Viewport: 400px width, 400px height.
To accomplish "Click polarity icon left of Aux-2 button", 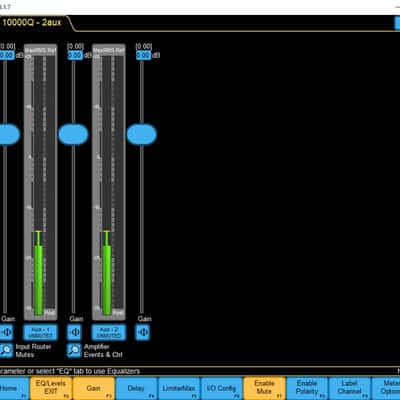I will (74, 332).
